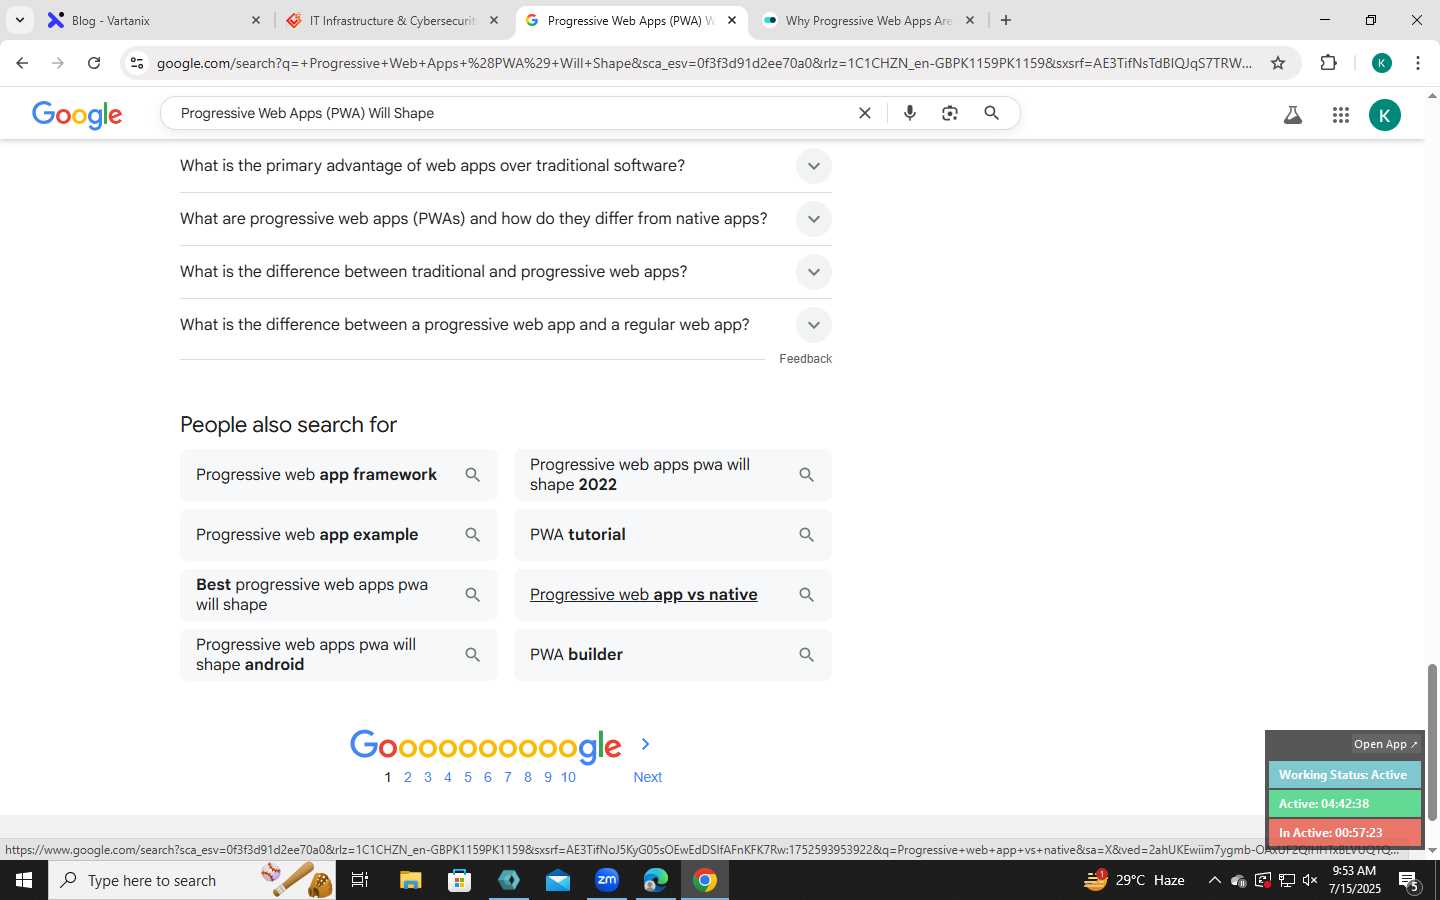Click the Google logo home link
Screen dimensions: 1440x900
(x=77, y=115)
